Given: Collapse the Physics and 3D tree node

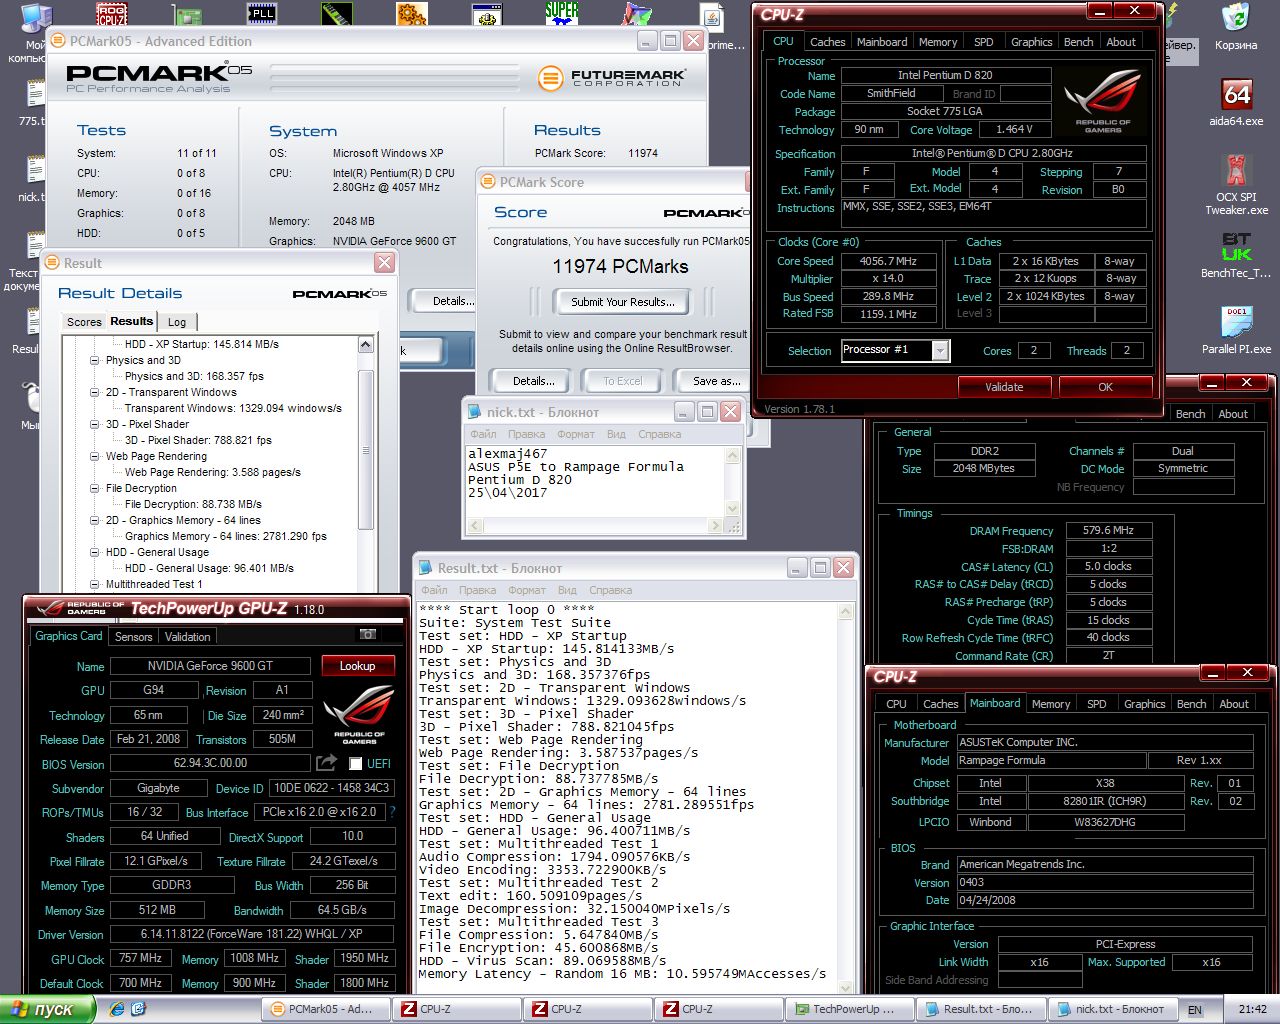Looking at the screenshot, I should pos(95,360).
